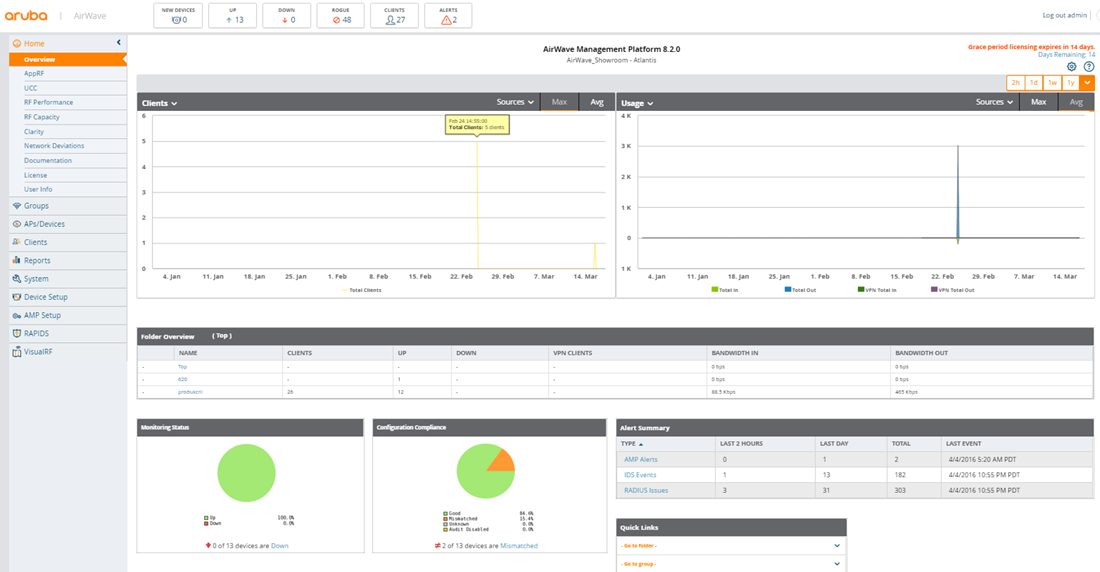Set time range to 1y
This screenshot has width=1100, height=572.
point(1071,83)
